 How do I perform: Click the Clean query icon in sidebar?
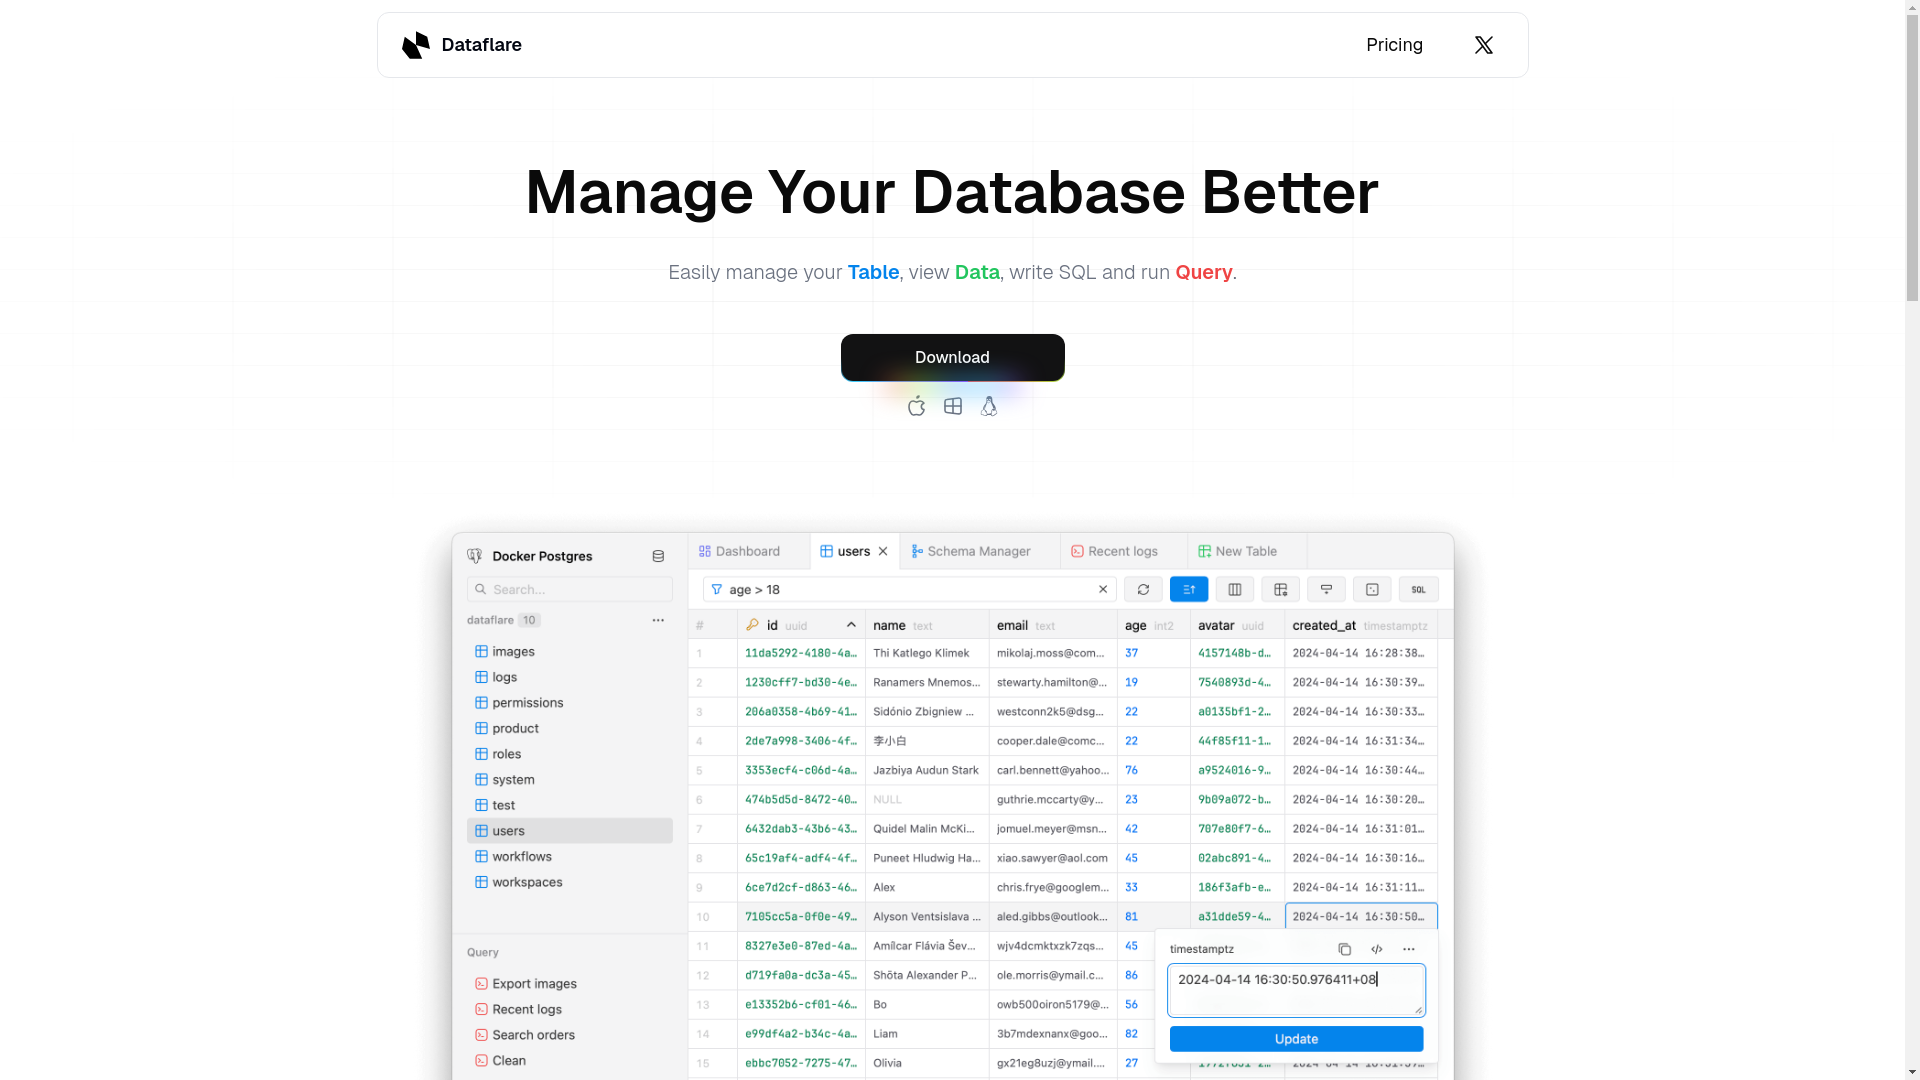click(x=481, y=1061)
